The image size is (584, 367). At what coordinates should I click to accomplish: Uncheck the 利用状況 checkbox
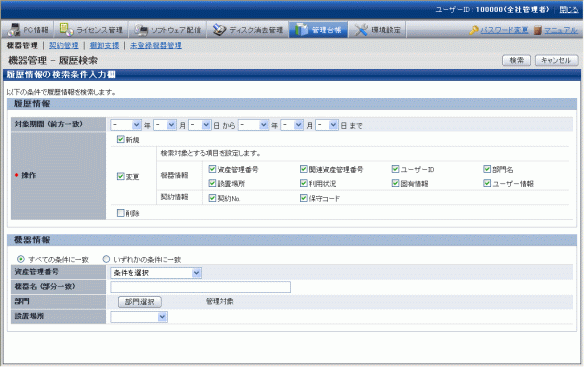click(x=304, y=183)
